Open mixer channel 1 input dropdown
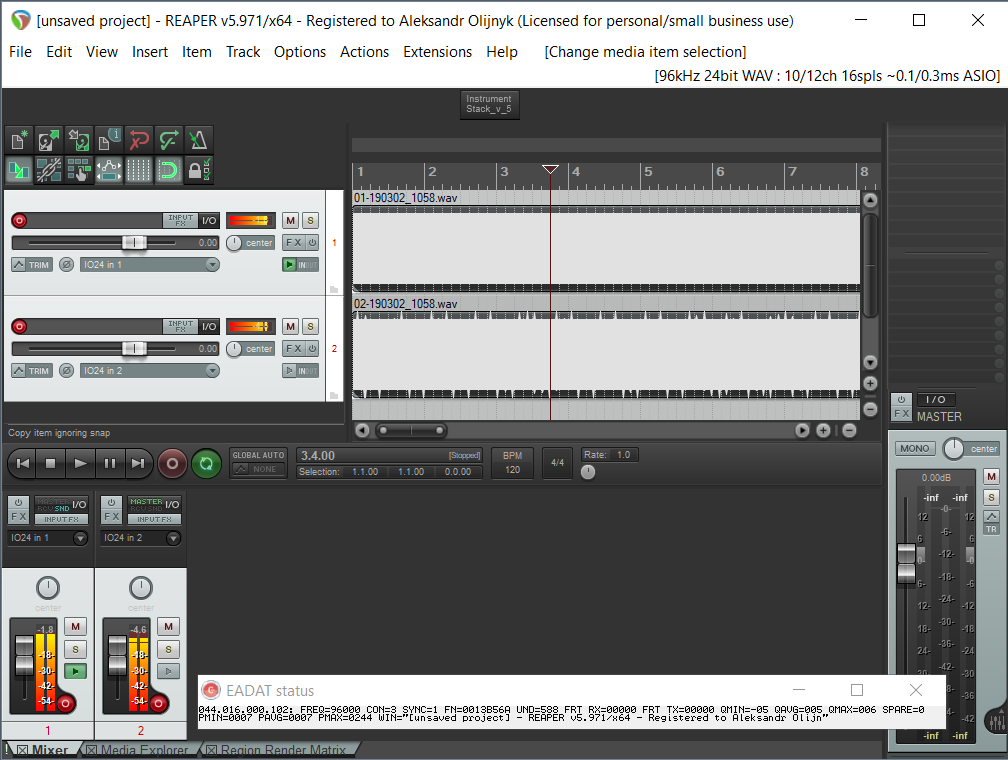This screenshot has width=1008, height=760. click(x=48, y=538)
